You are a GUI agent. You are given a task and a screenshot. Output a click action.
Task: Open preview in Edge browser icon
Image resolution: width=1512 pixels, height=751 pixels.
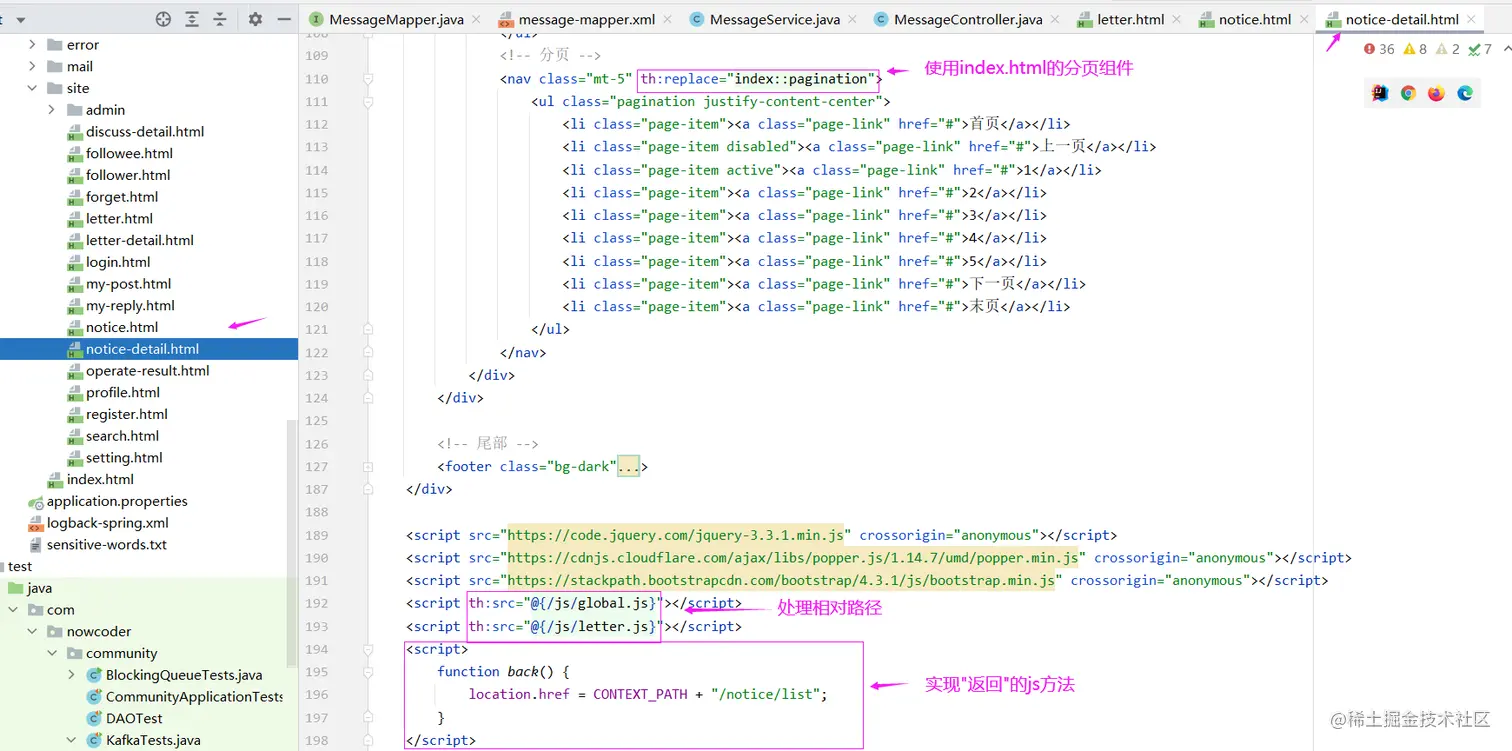coord(1465,93)
